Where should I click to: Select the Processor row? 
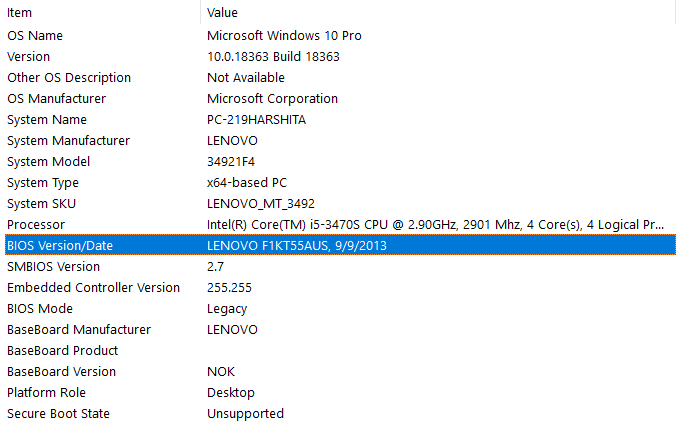click(36, 224)
